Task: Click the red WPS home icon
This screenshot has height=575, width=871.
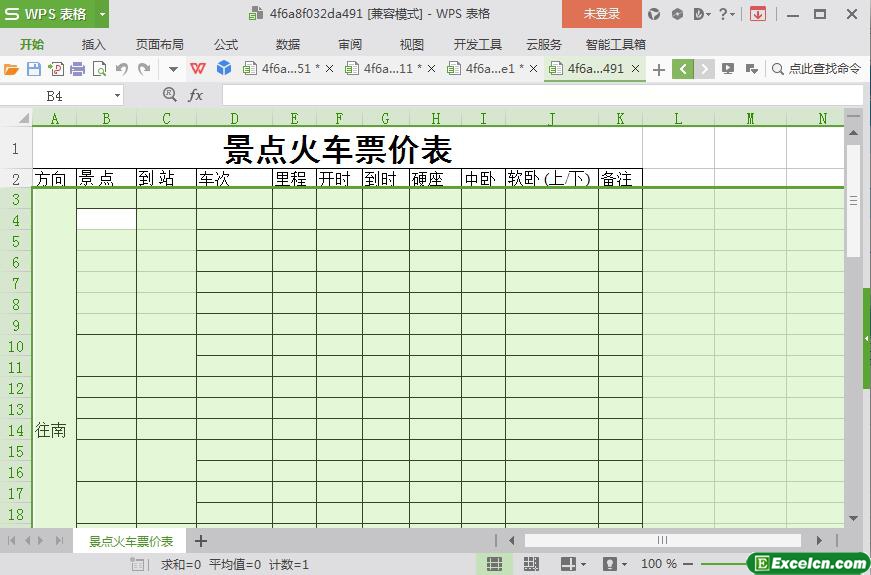Action: click(198, 69)
